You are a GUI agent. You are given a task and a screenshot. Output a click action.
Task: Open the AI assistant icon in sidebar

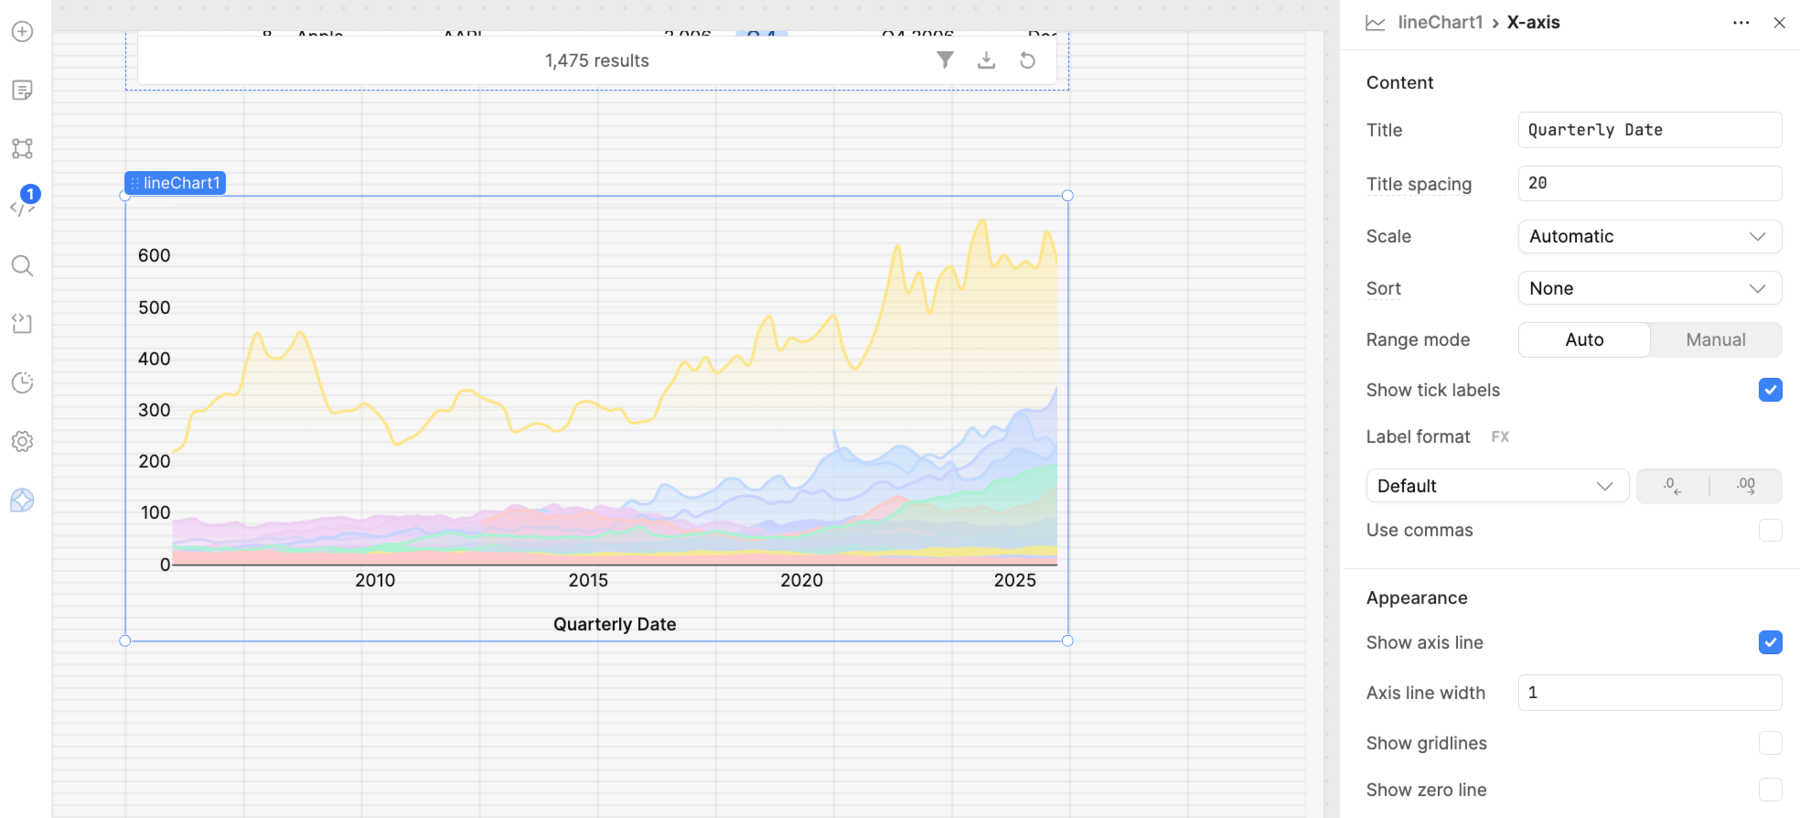(x=22, y=500)
